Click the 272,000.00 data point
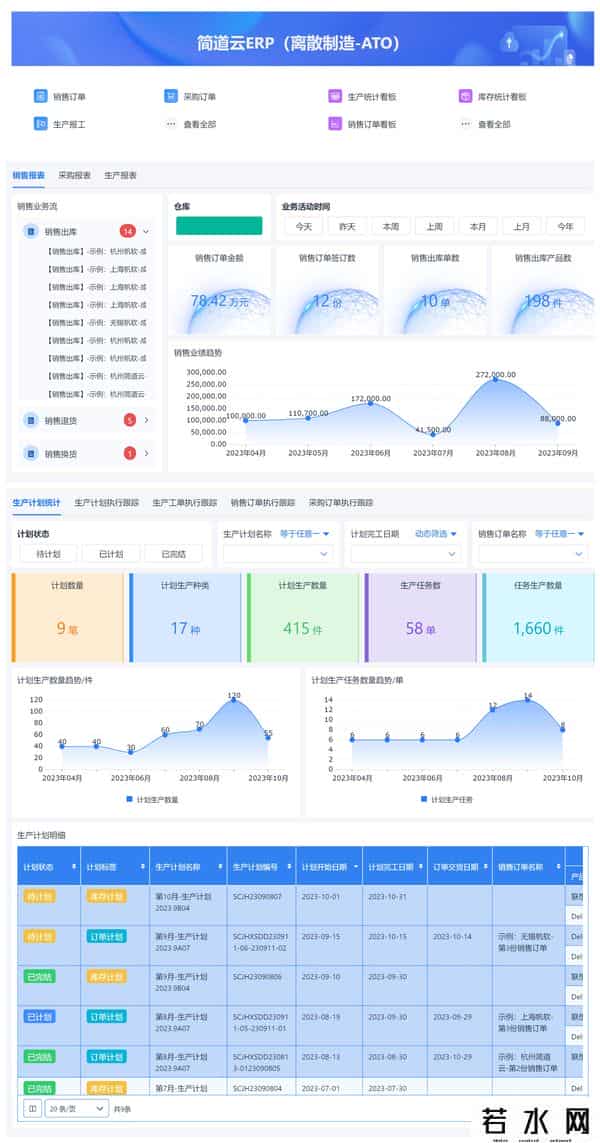The width and height of the screenshot is (600, 1143). 495,380
